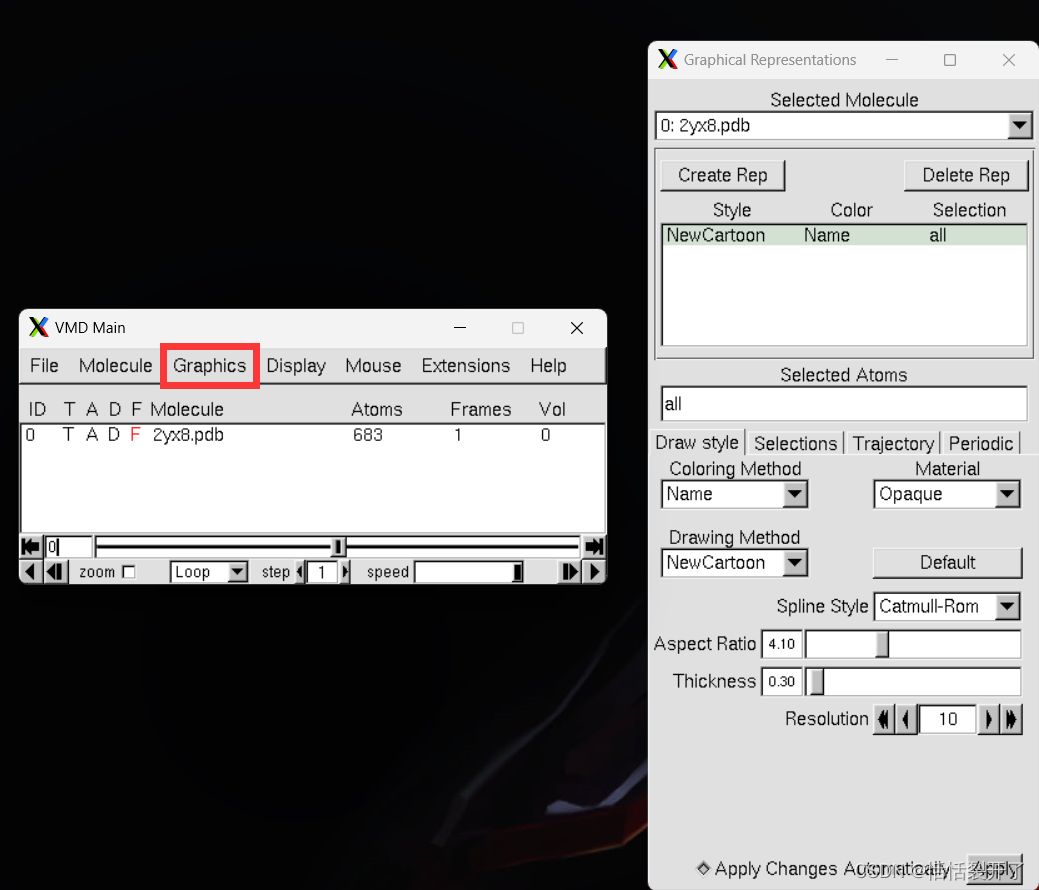This screenshot has height=890, width=1039.
Task: Click the Selected Atoms text field
Action: click(x=842, y=404)
